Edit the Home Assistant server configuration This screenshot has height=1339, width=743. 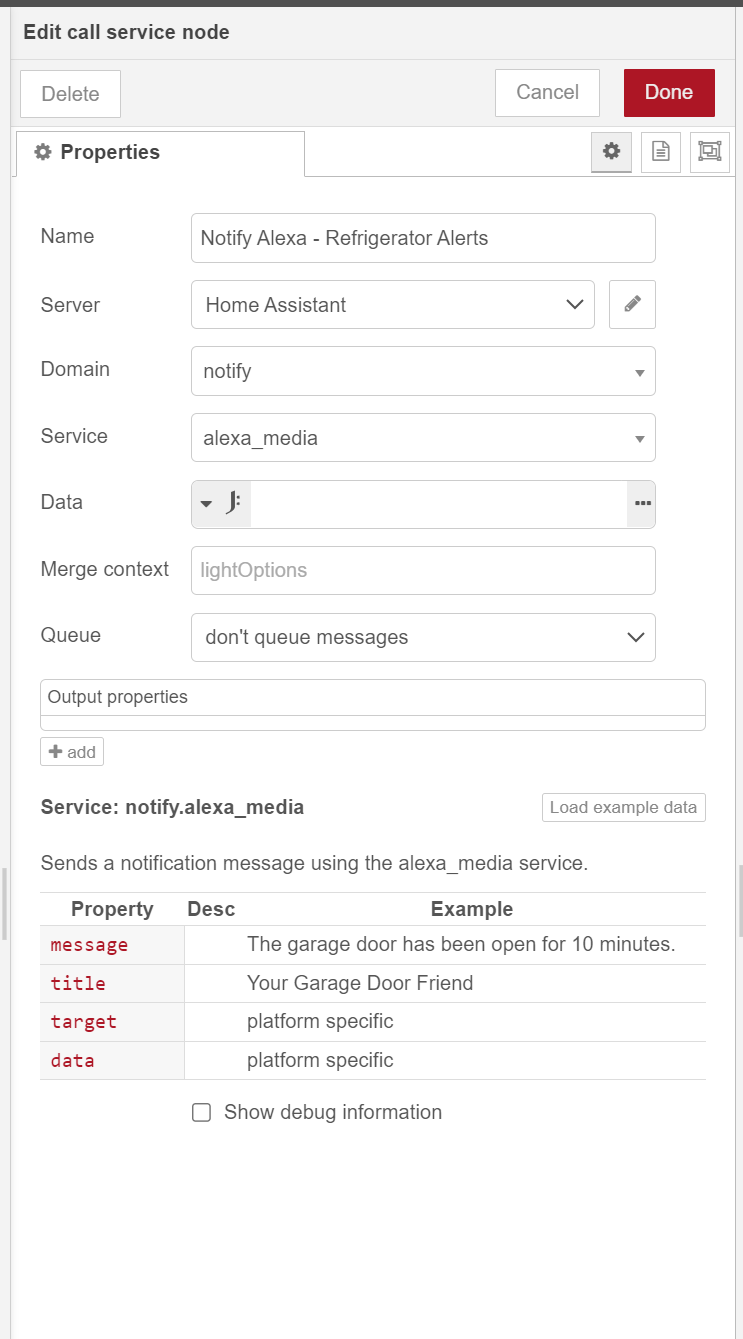[632, 304]
